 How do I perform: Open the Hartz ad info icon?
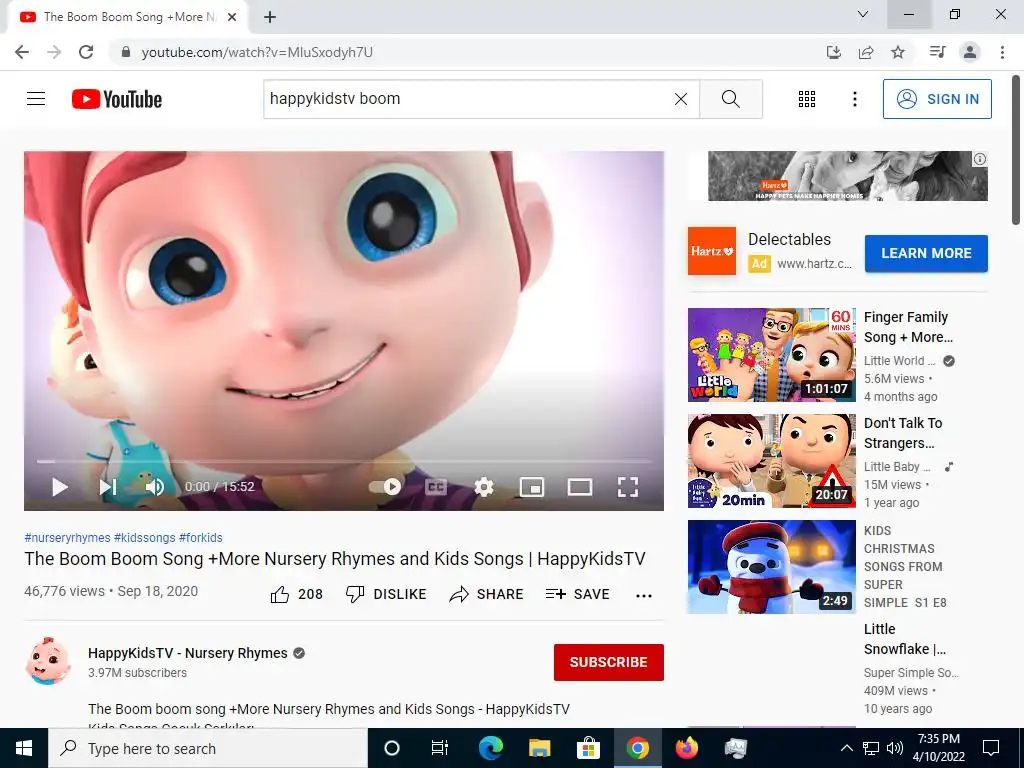pos(980,159)
